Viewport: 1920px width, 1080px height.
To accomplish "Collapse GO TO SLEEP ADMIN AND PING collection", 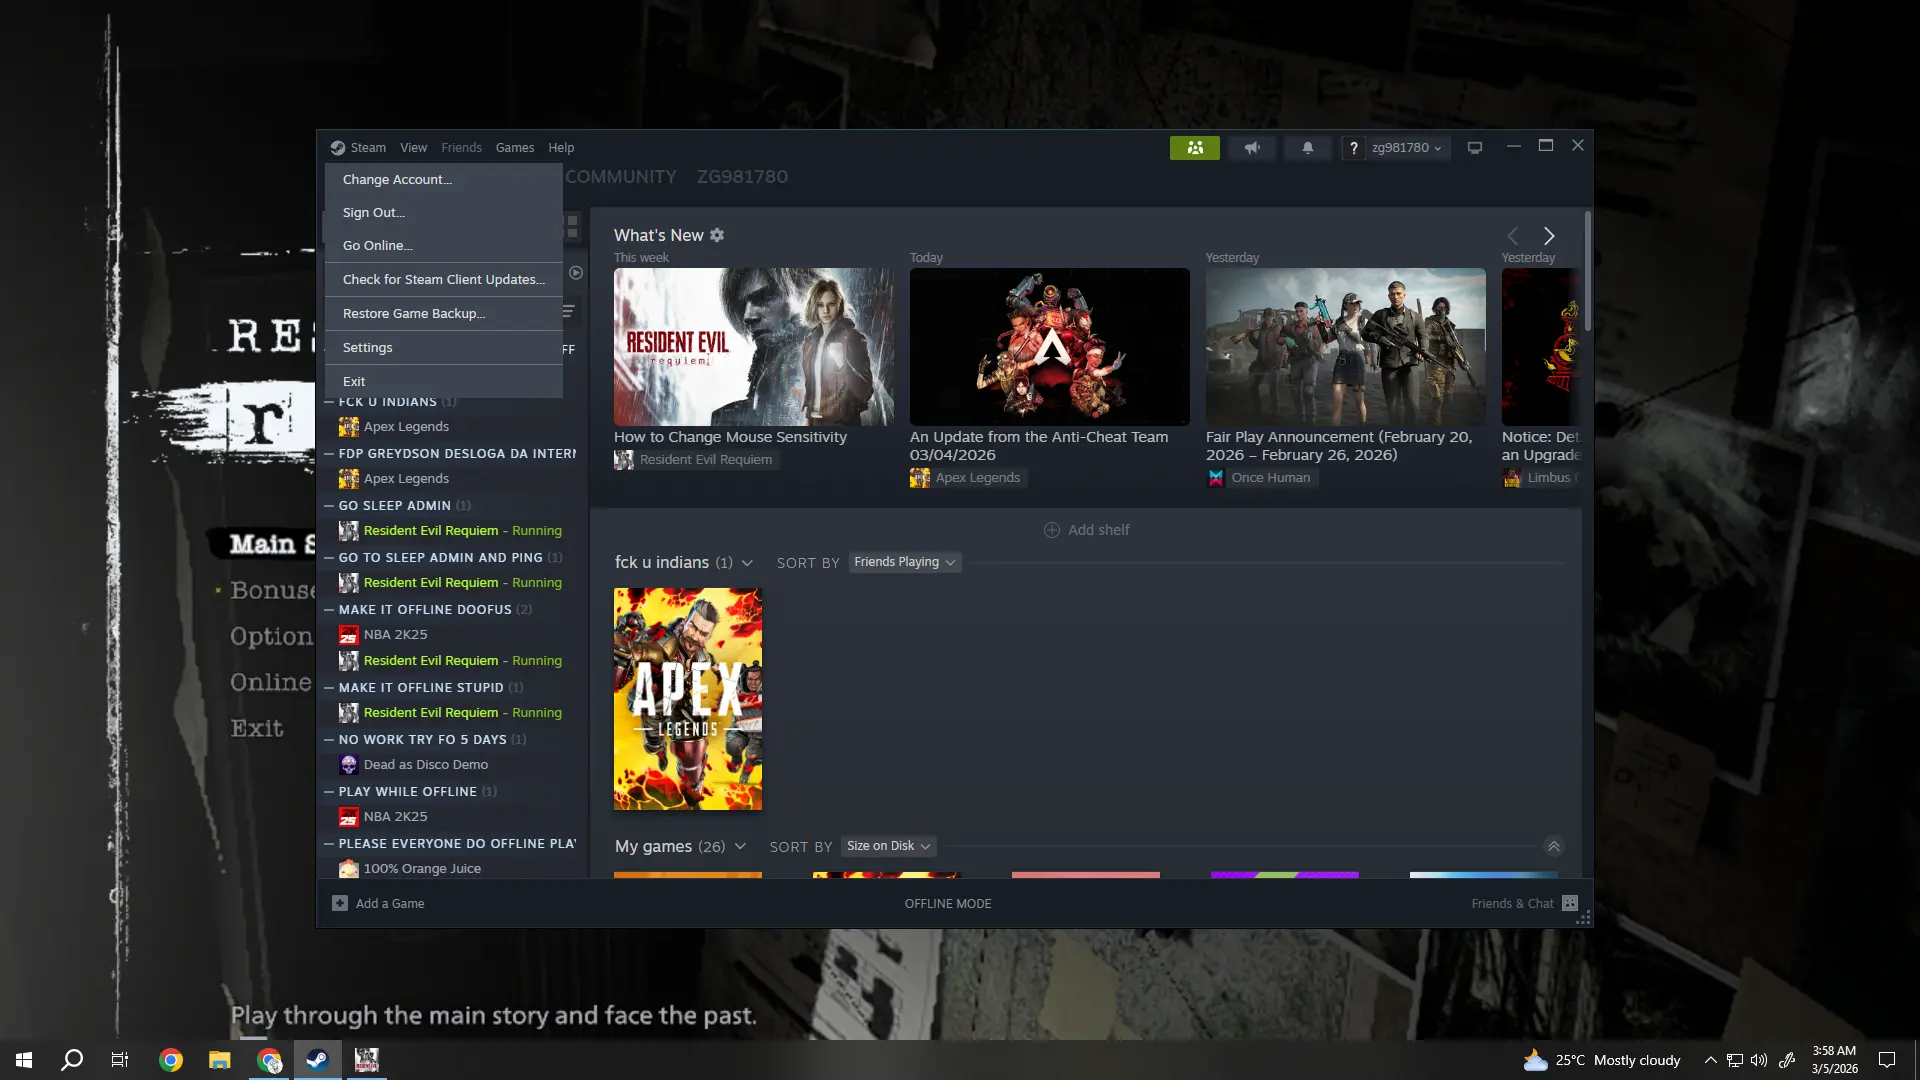I will (329, 558).
